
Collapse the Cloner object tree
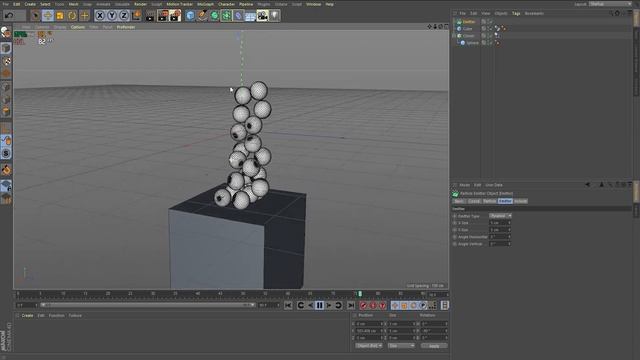coord(454,36)
